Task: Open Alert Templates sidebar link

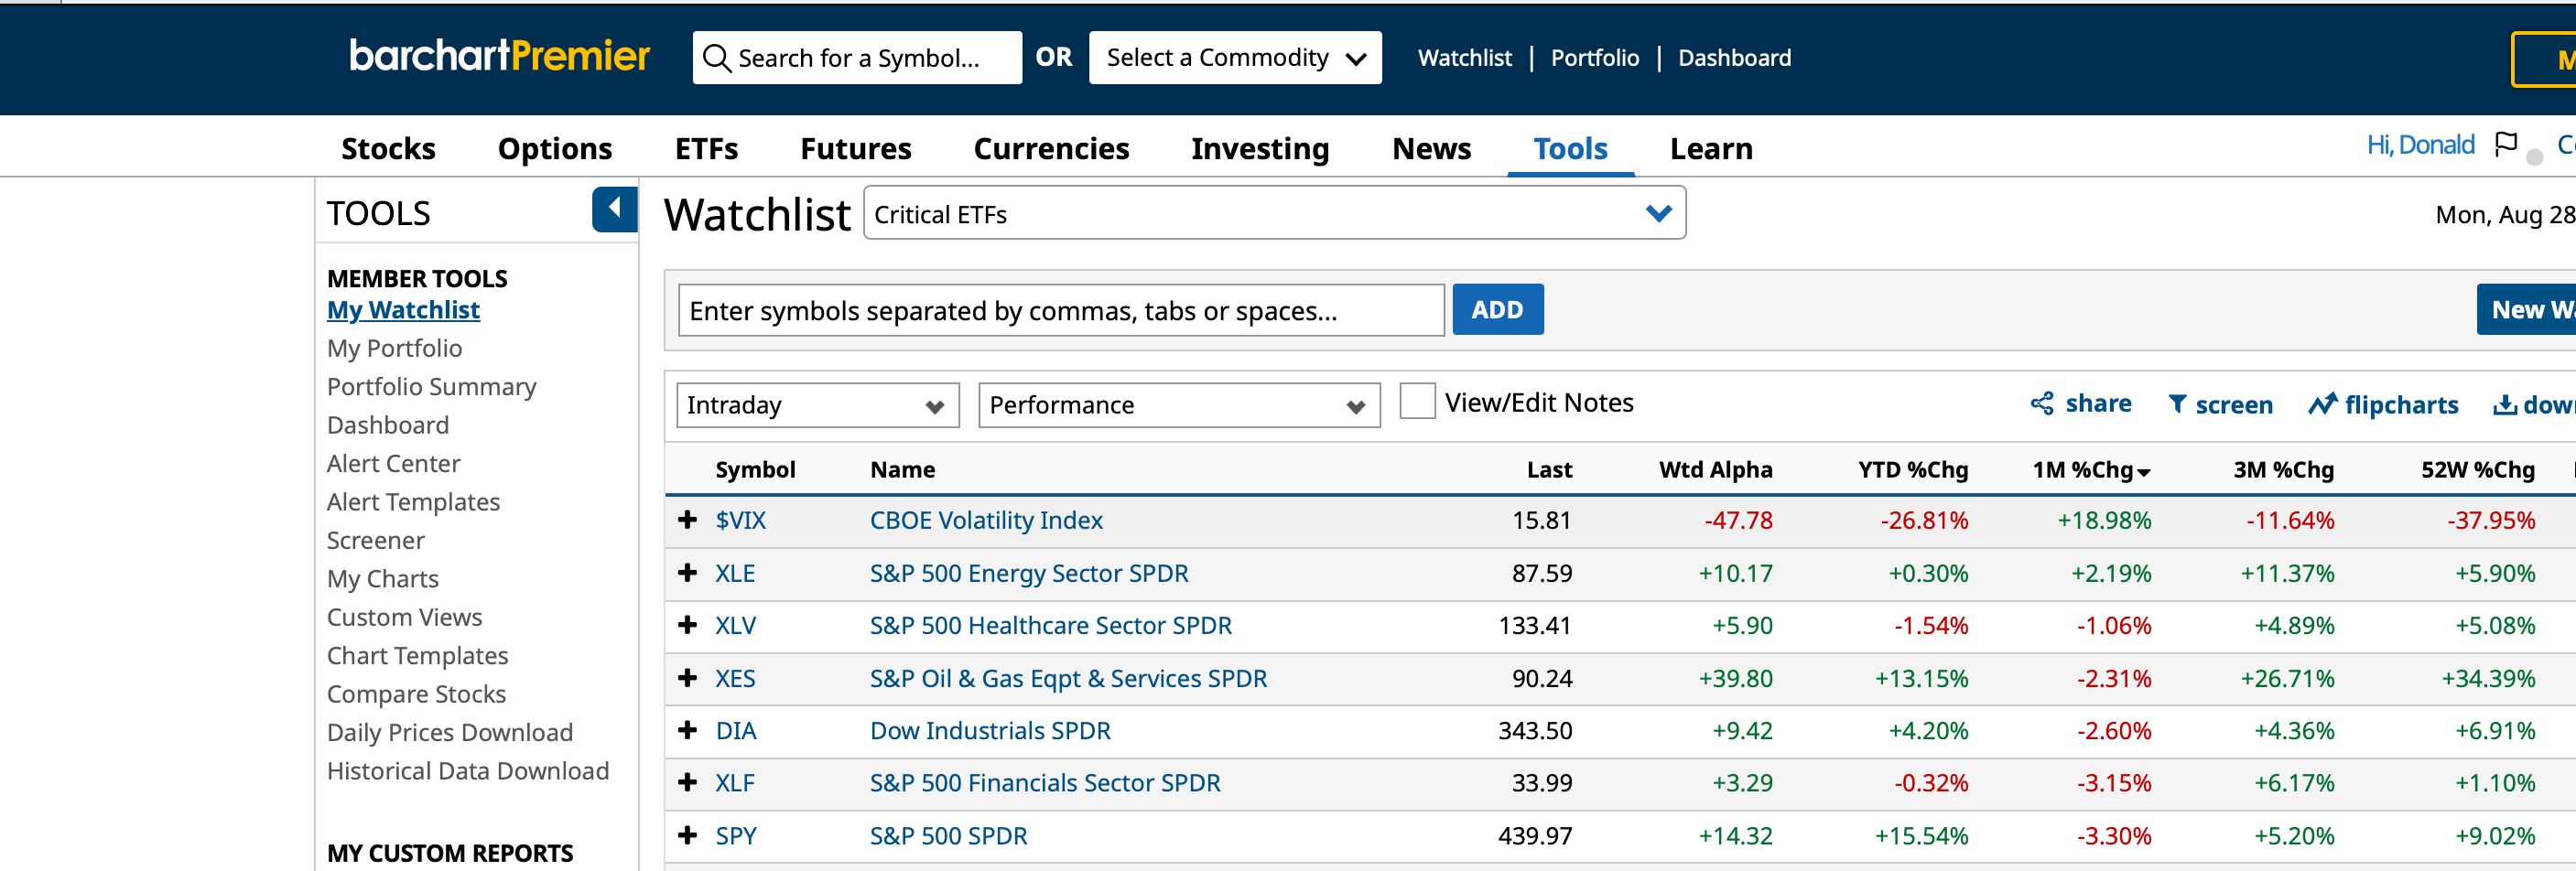Action: tap(413, 502)
